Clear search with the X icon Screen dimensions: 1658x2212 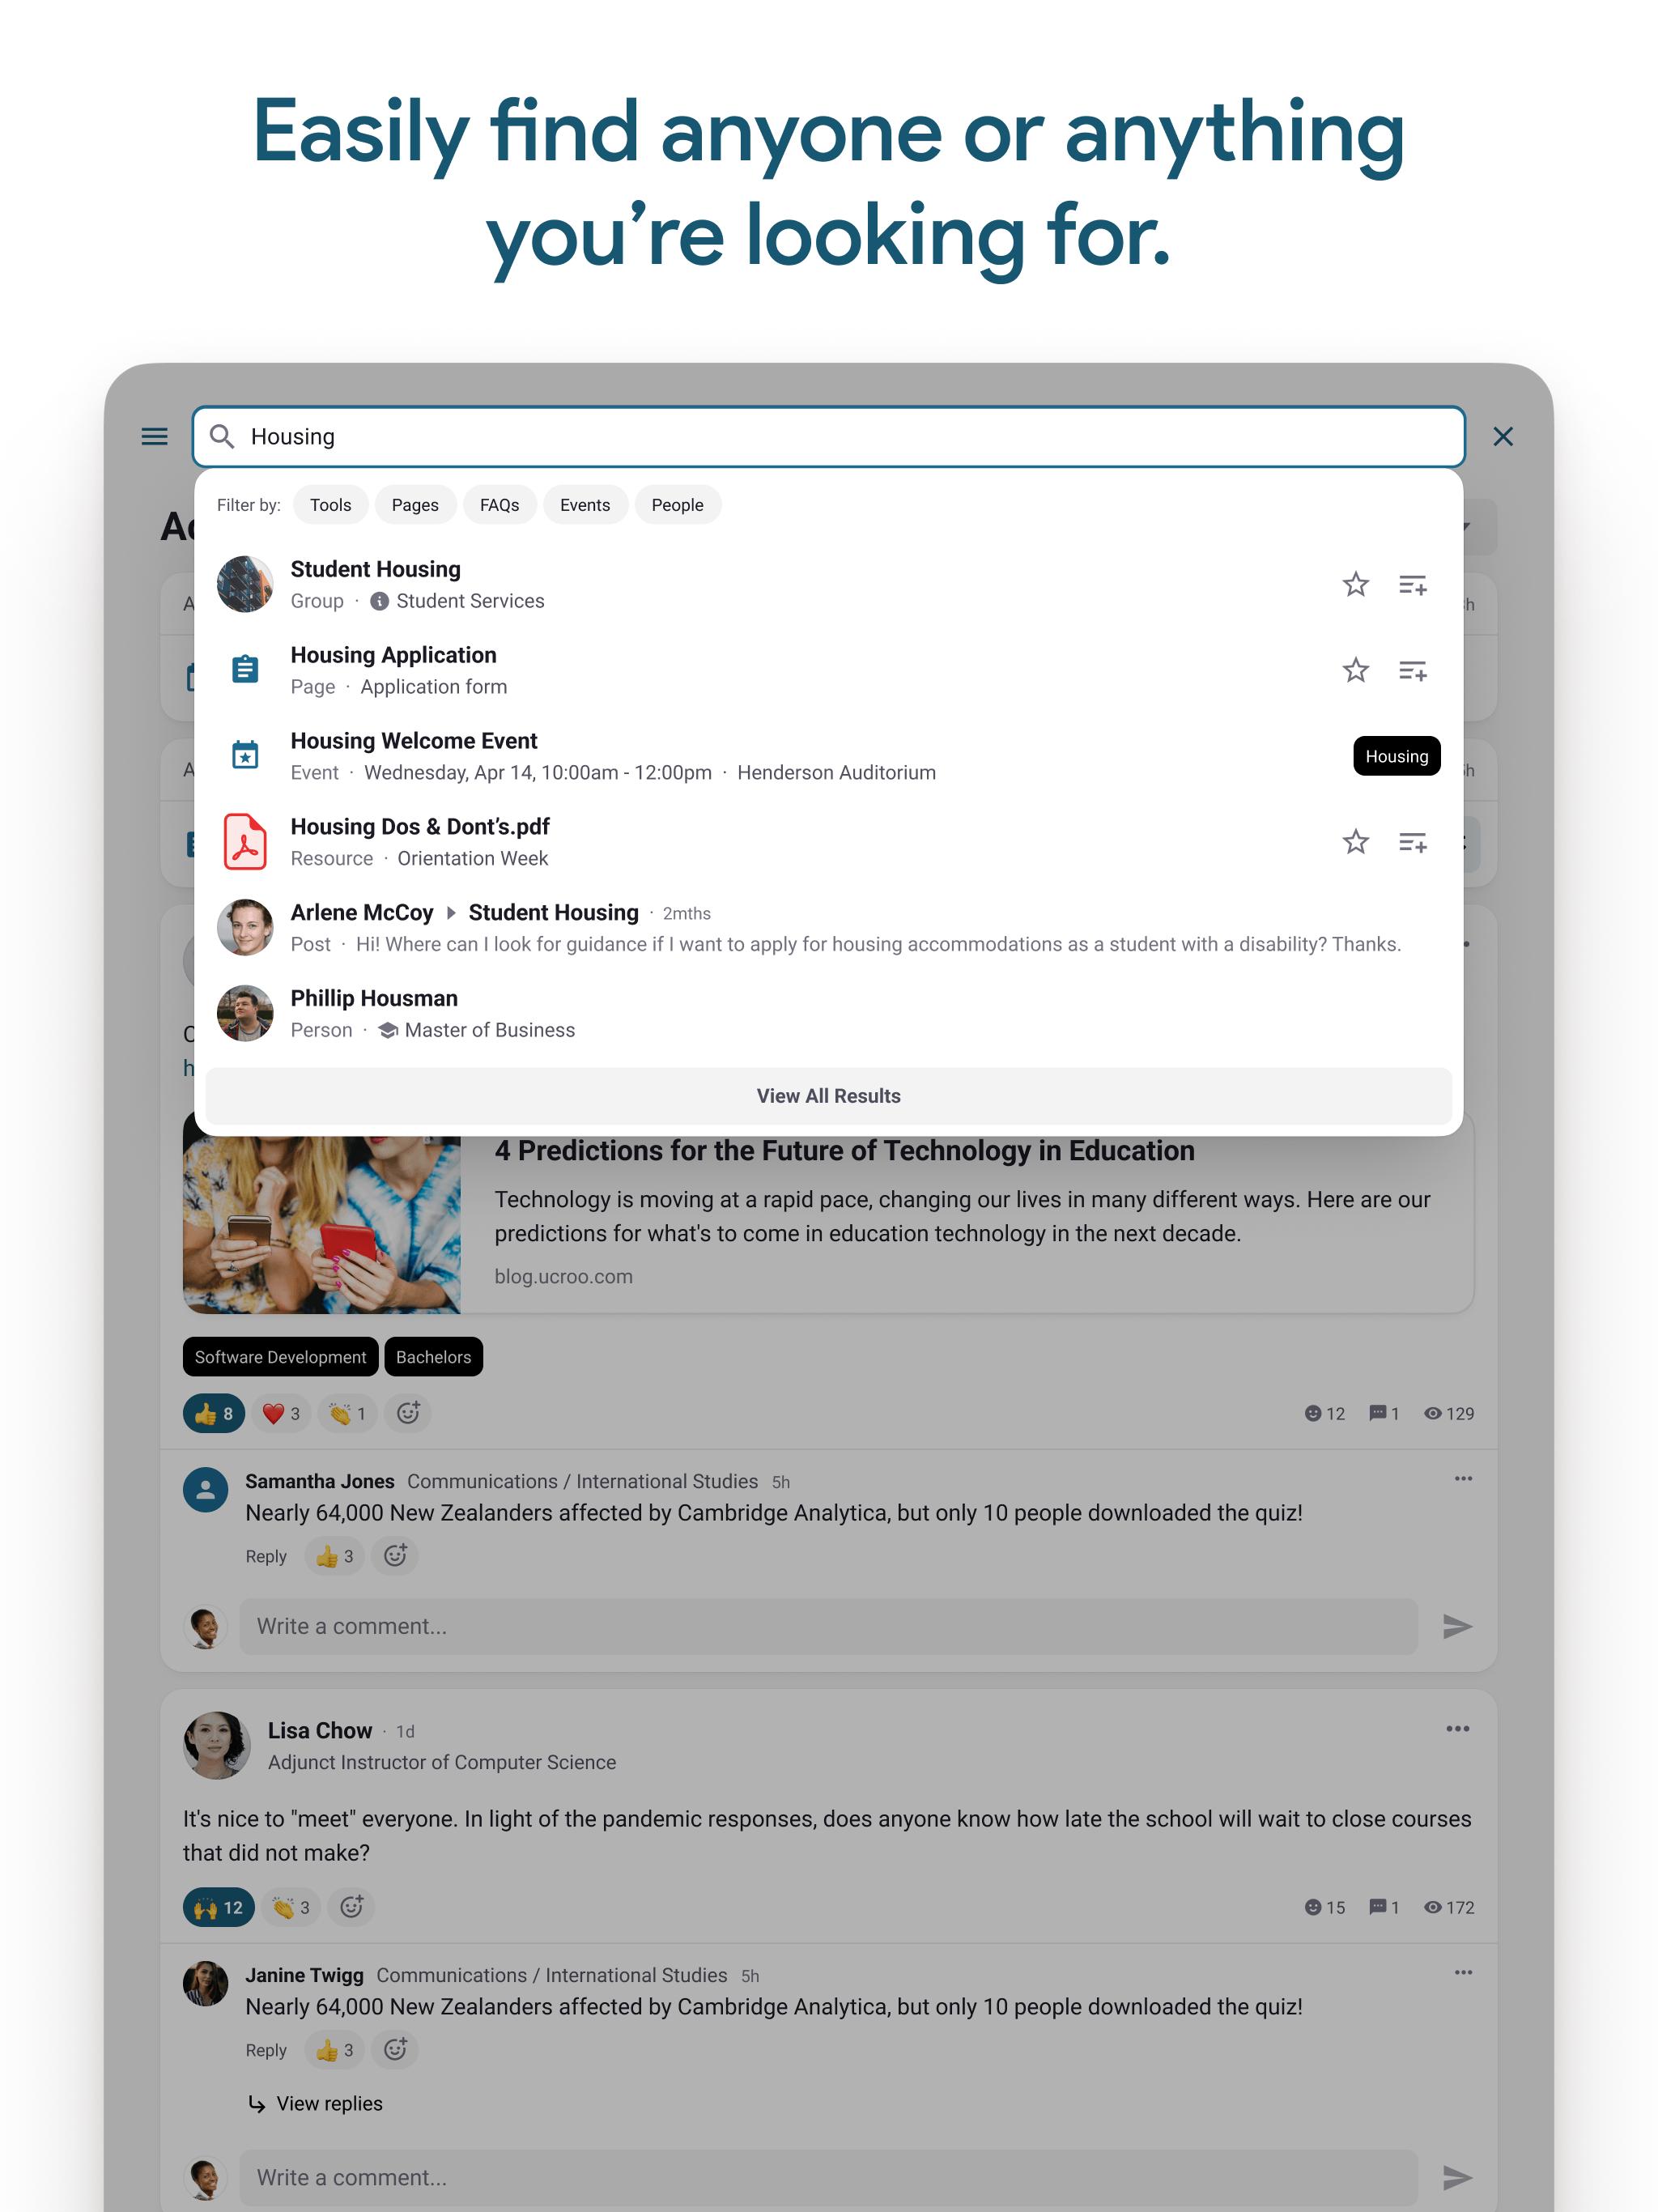[1502, 436]
